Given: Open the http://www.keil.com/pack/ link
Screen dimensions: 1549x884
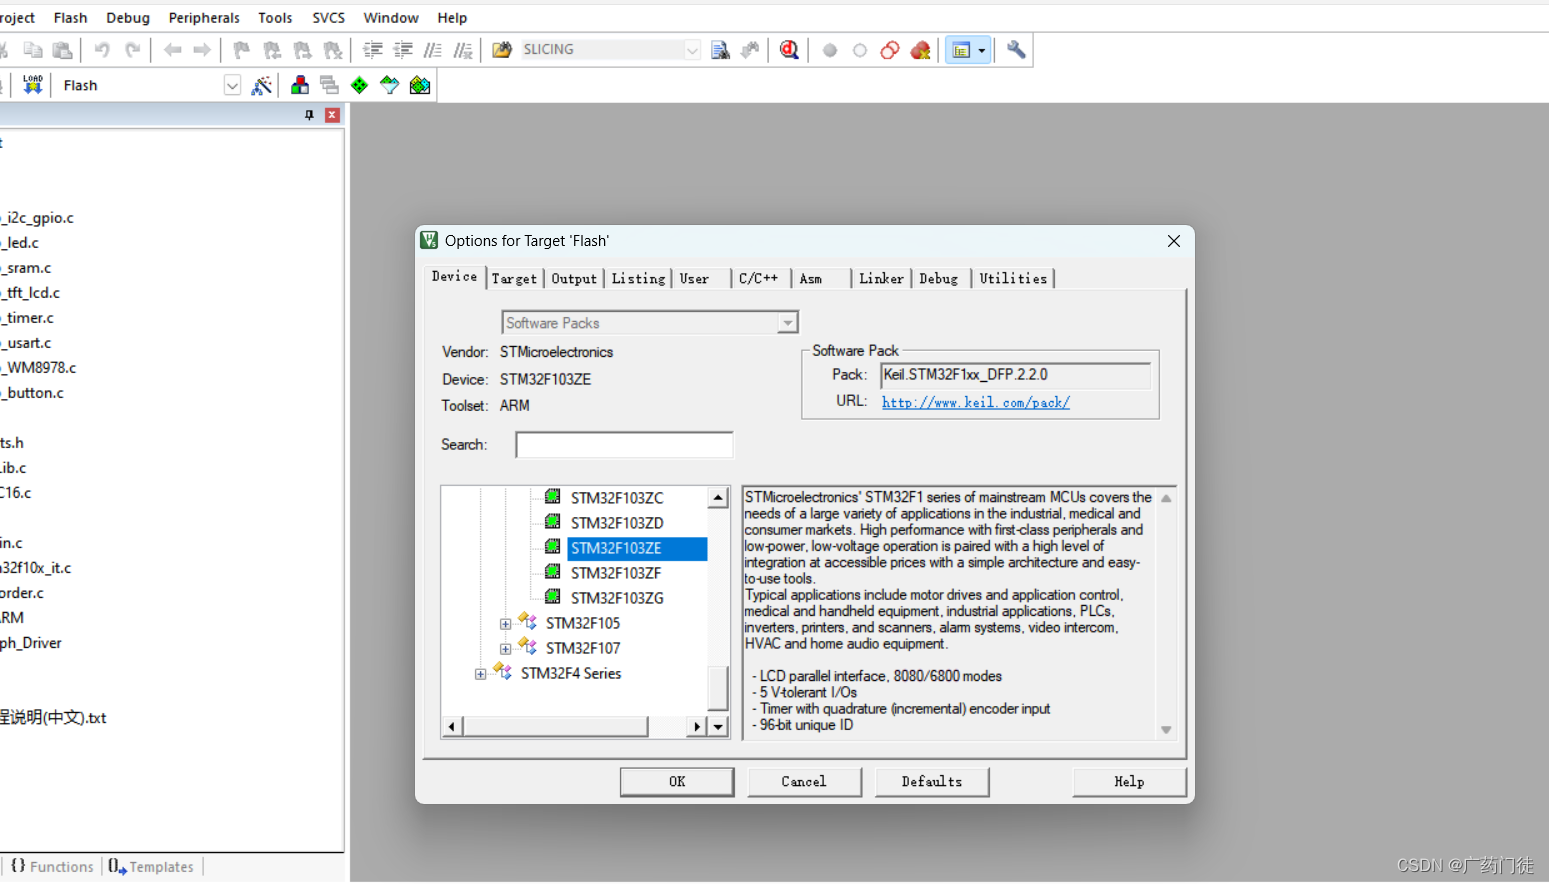Looking at the screenshot, I should (x=976, y=402).
